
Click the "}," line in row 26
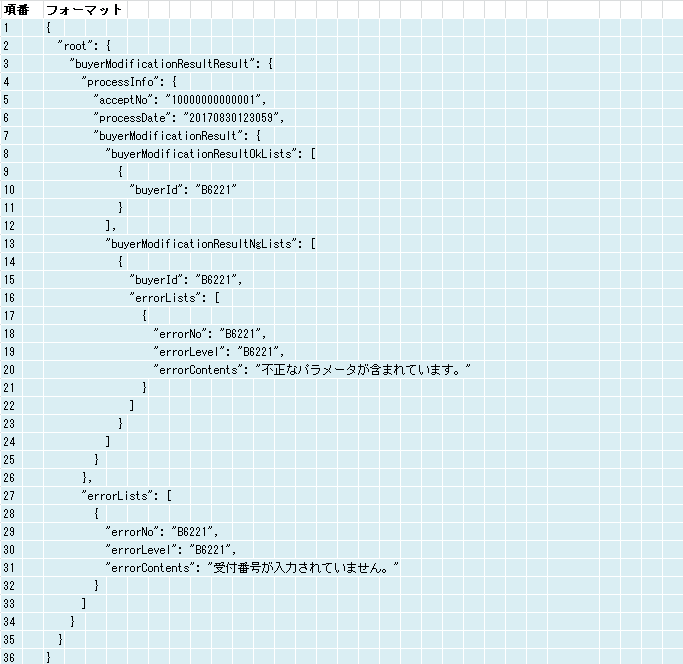(x=87, y=478)
